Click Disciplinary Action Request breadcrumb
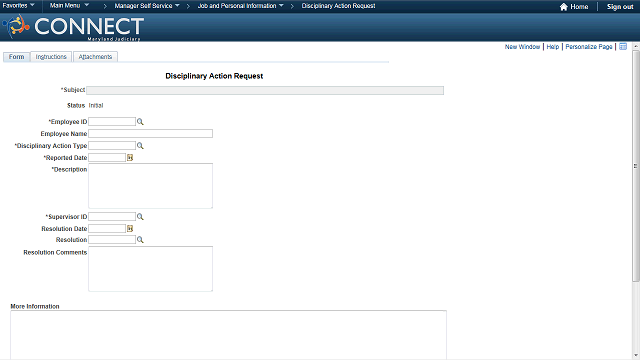Image resolution: width=640 pixels, height=360 pixels. click(338, 6)
